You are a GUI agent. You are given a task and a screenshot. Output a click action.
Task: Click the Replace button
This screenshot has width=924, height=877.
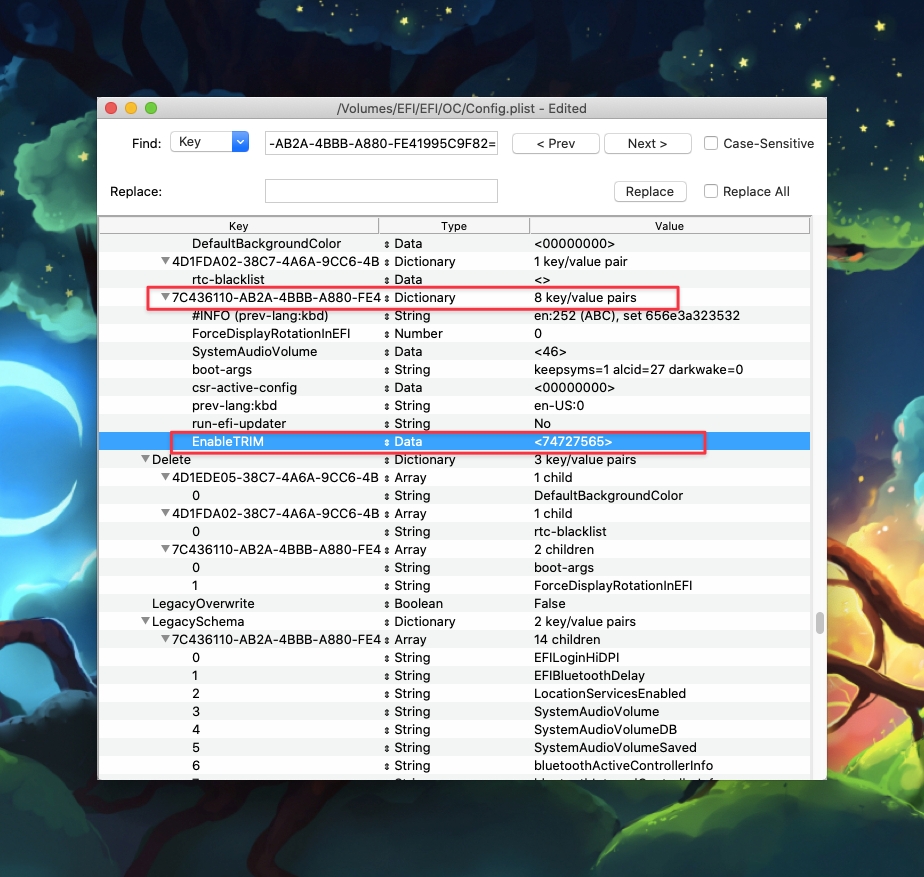pyautogui.click(x=649, y=191)
